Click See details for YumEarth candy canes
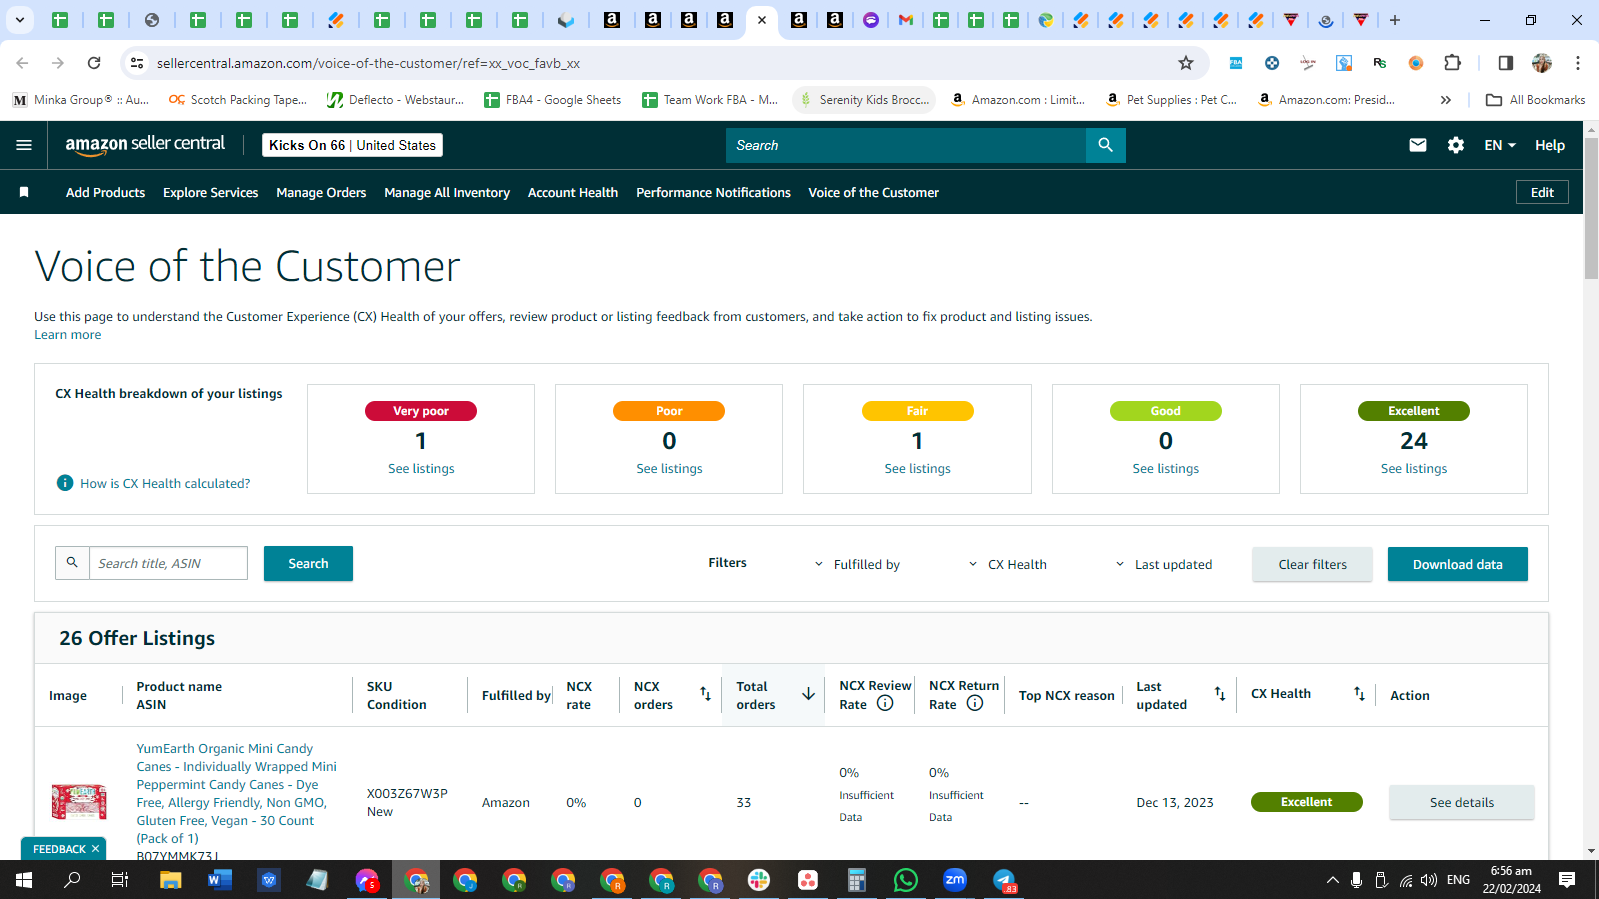Viewport: 1599px width, 899px height. (x=1461, y=802)
